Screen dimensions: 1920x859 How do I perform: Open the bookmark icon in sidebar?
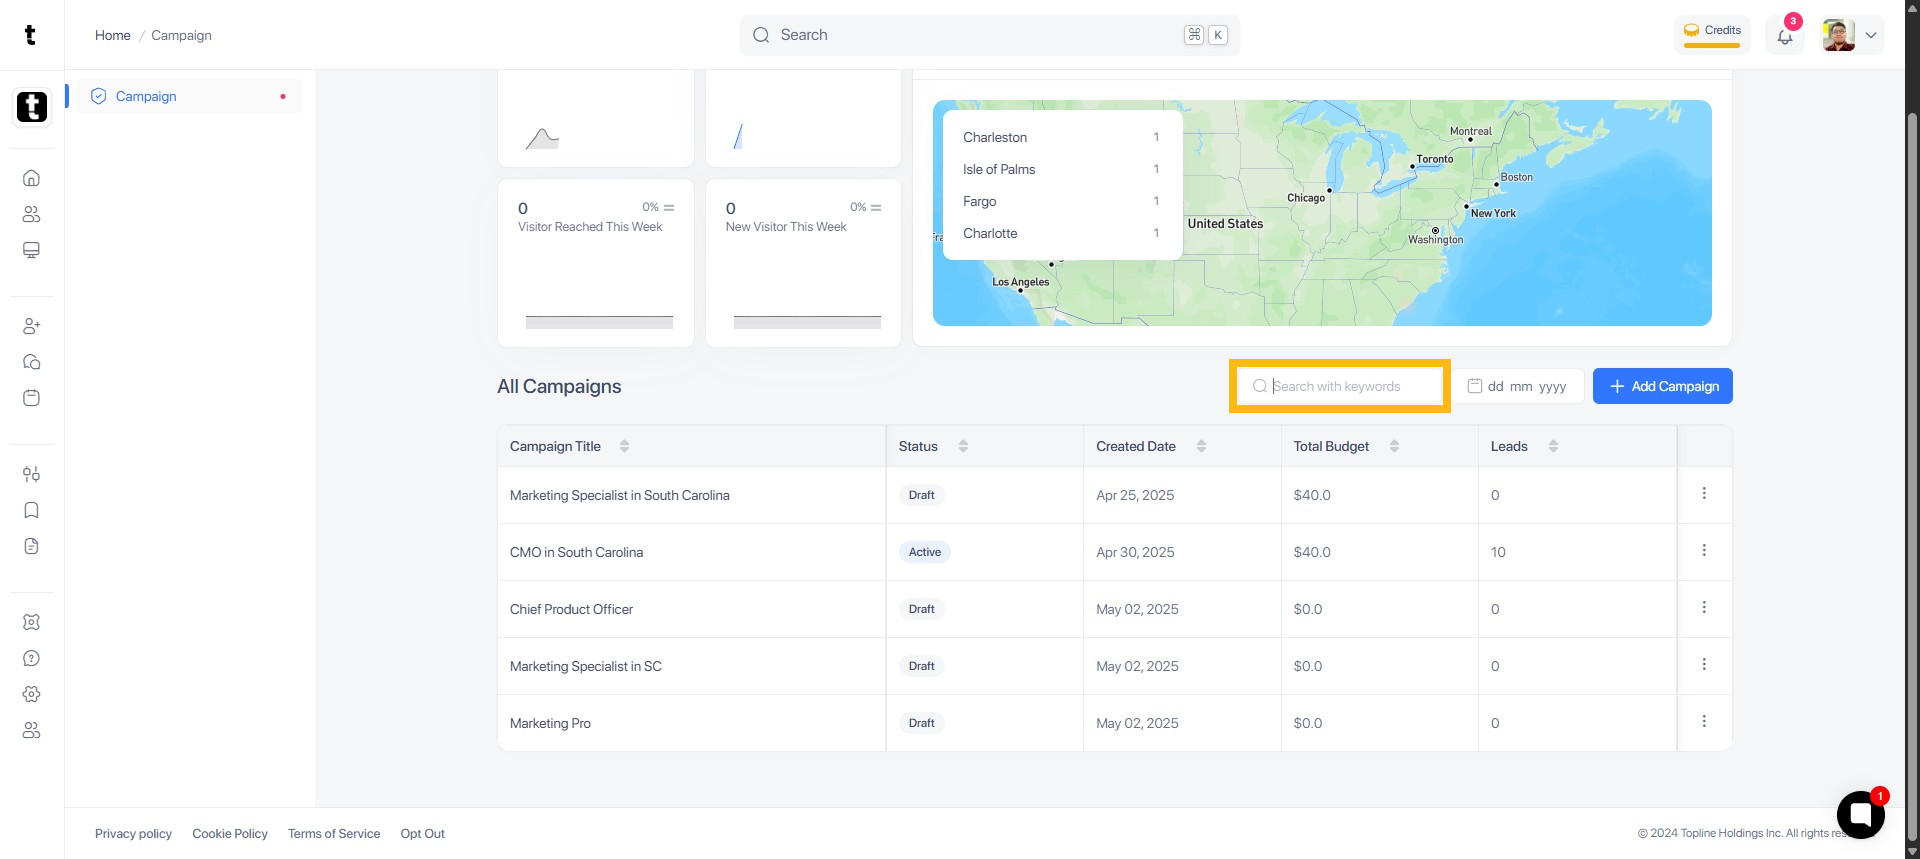click(x=31, y=510)
